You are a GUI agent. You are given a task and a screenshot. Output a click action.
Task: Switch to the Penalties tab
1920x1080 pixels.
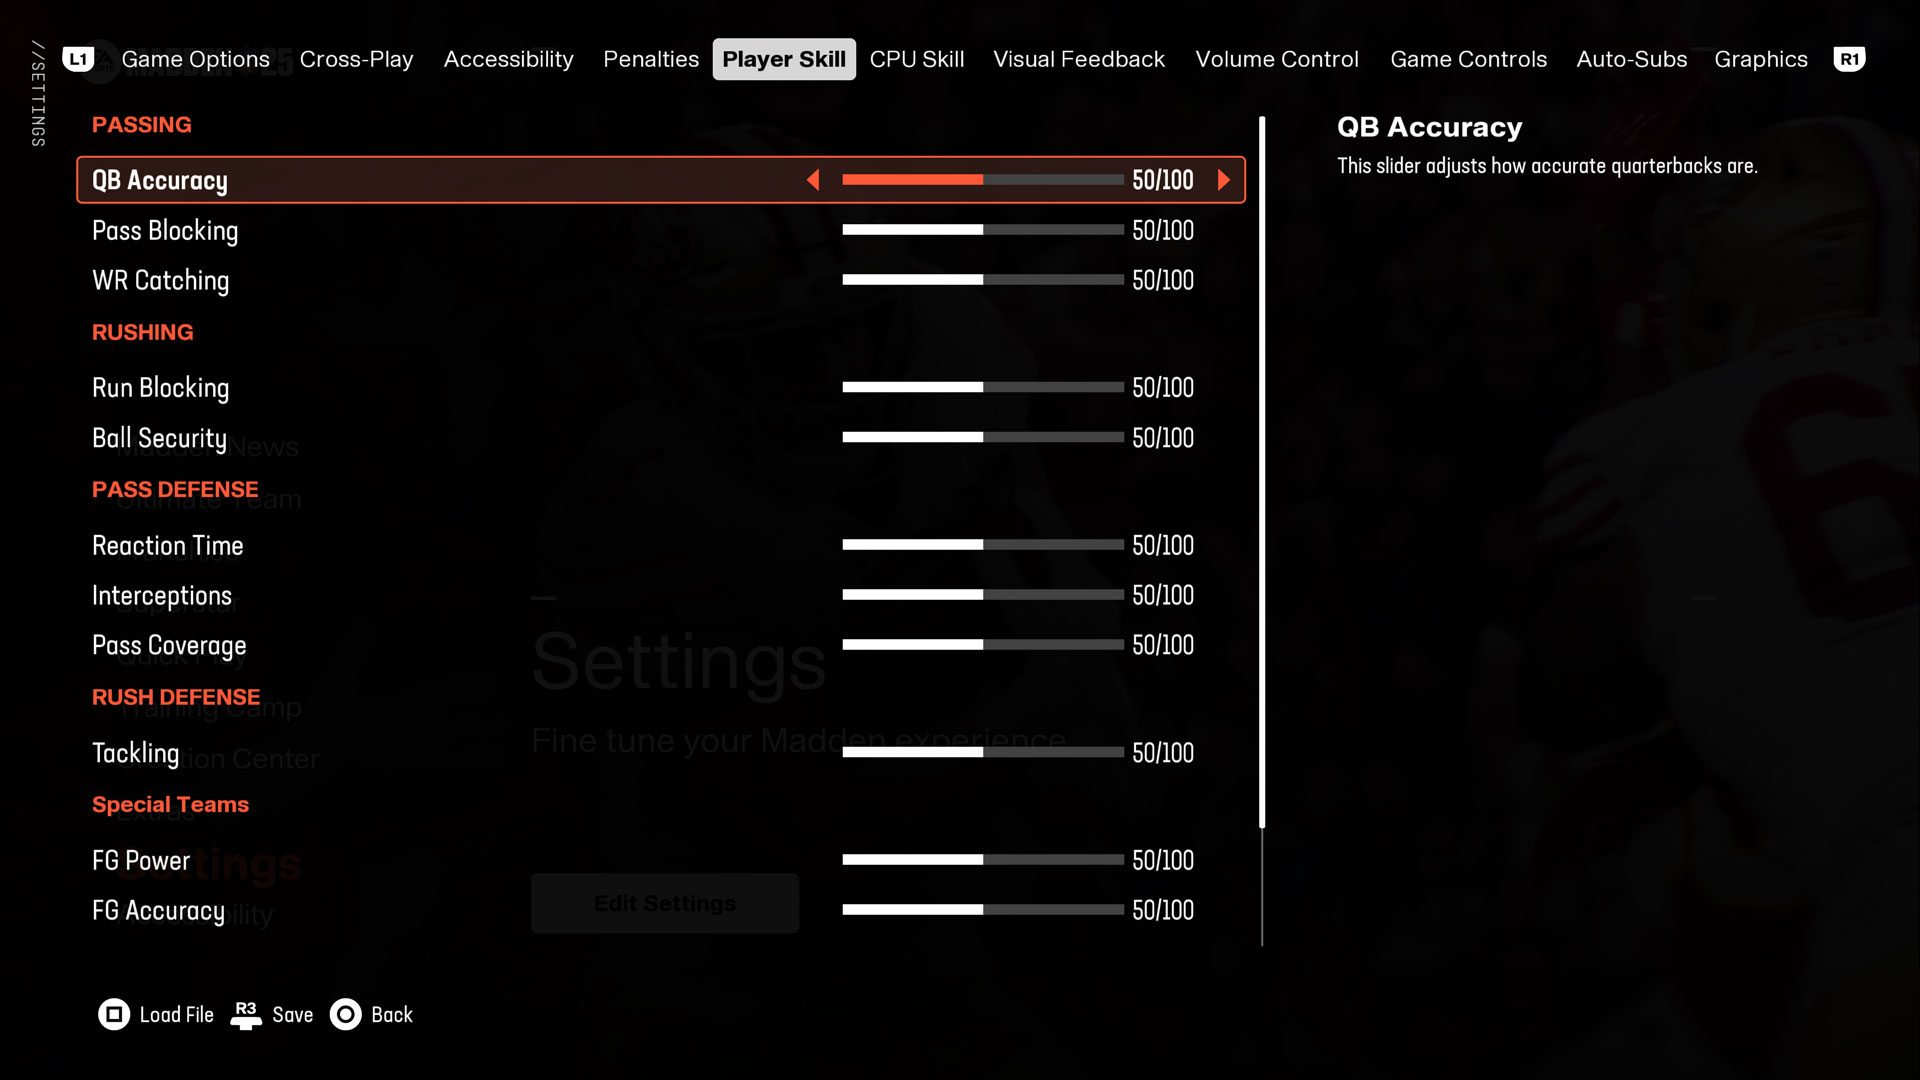(x=650, y=58)
